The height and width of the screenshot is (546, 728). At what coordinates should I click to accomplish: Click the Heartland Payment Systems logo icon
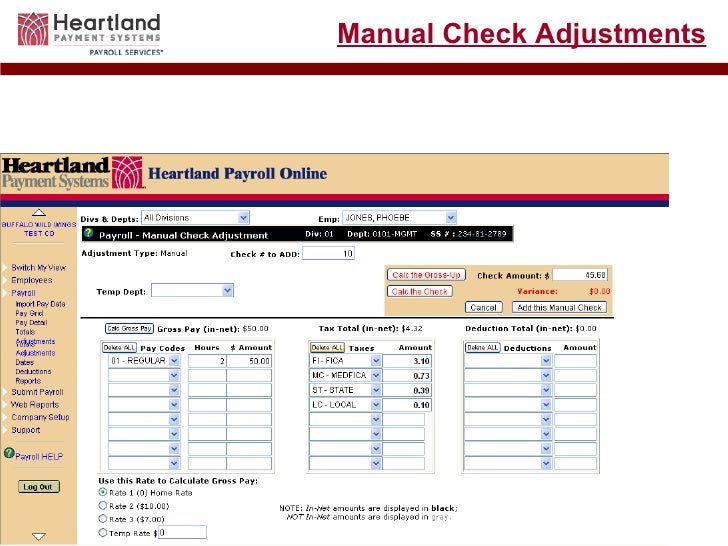point(127,172)
